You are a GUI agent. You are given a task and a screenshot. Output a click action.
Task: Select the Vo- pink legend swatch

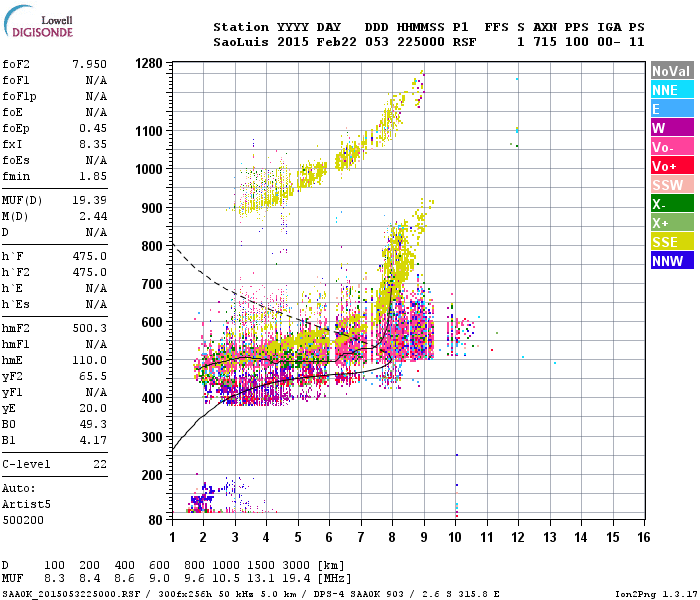(672, 147)
